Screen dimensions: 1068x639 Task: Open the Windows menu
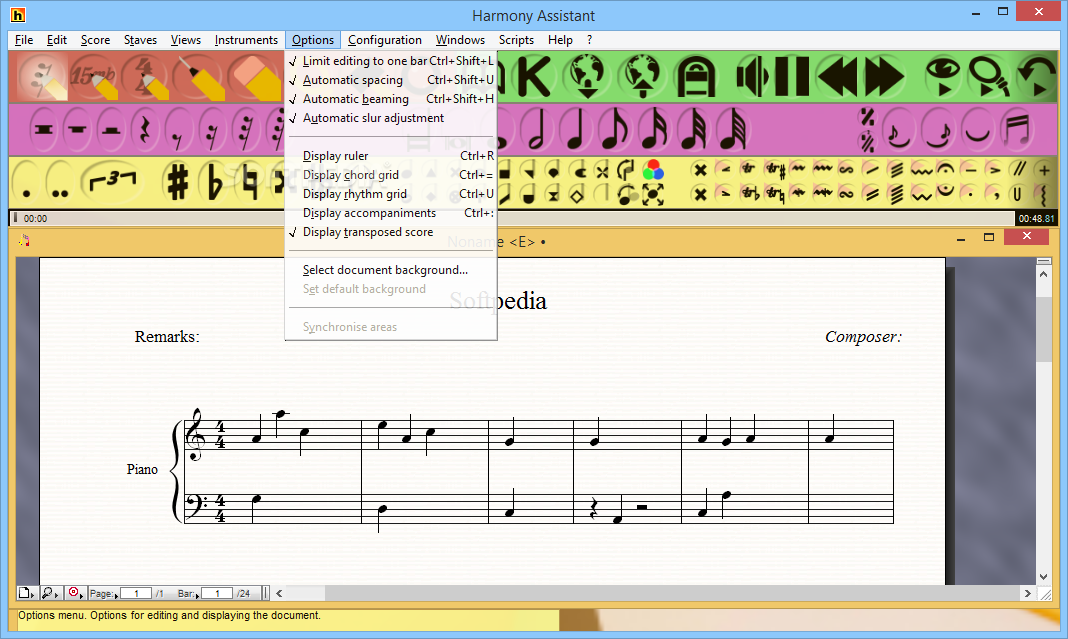[460, 40]
